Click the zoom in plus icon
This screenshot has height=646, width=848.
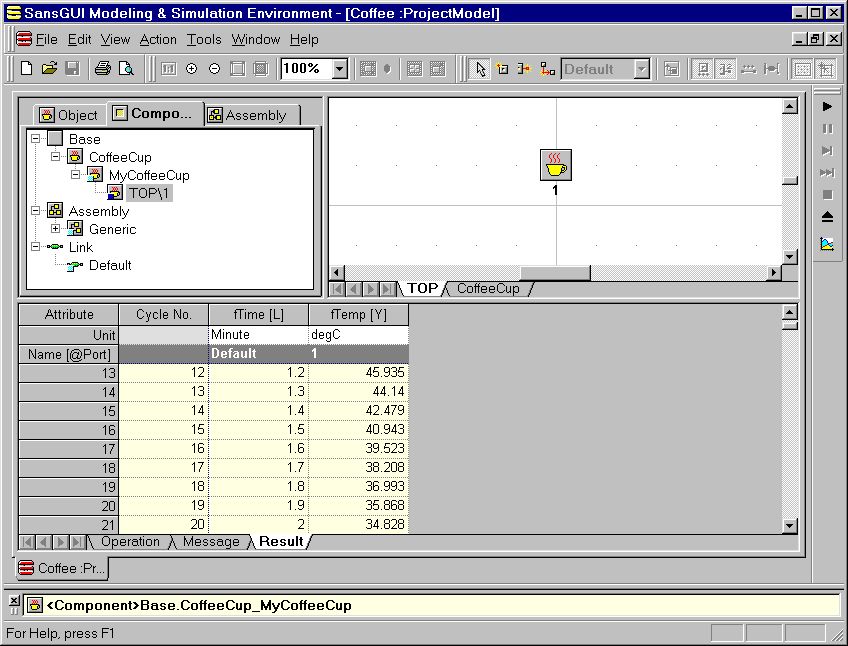coord(191,69)
